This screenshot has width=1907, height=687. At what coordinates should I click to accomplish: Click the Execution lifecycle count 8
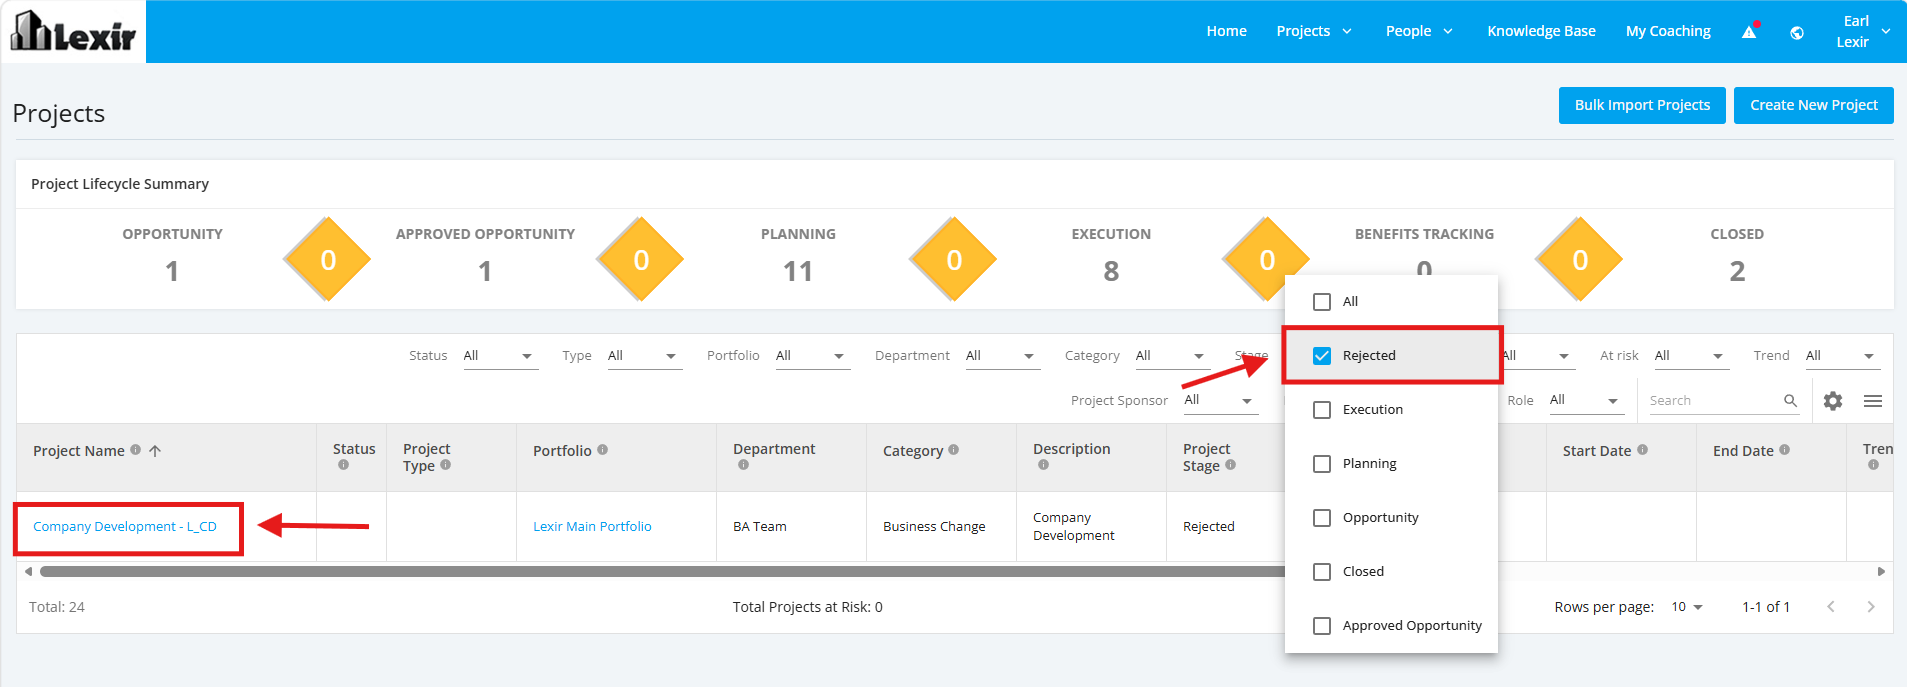(1111, 271)
